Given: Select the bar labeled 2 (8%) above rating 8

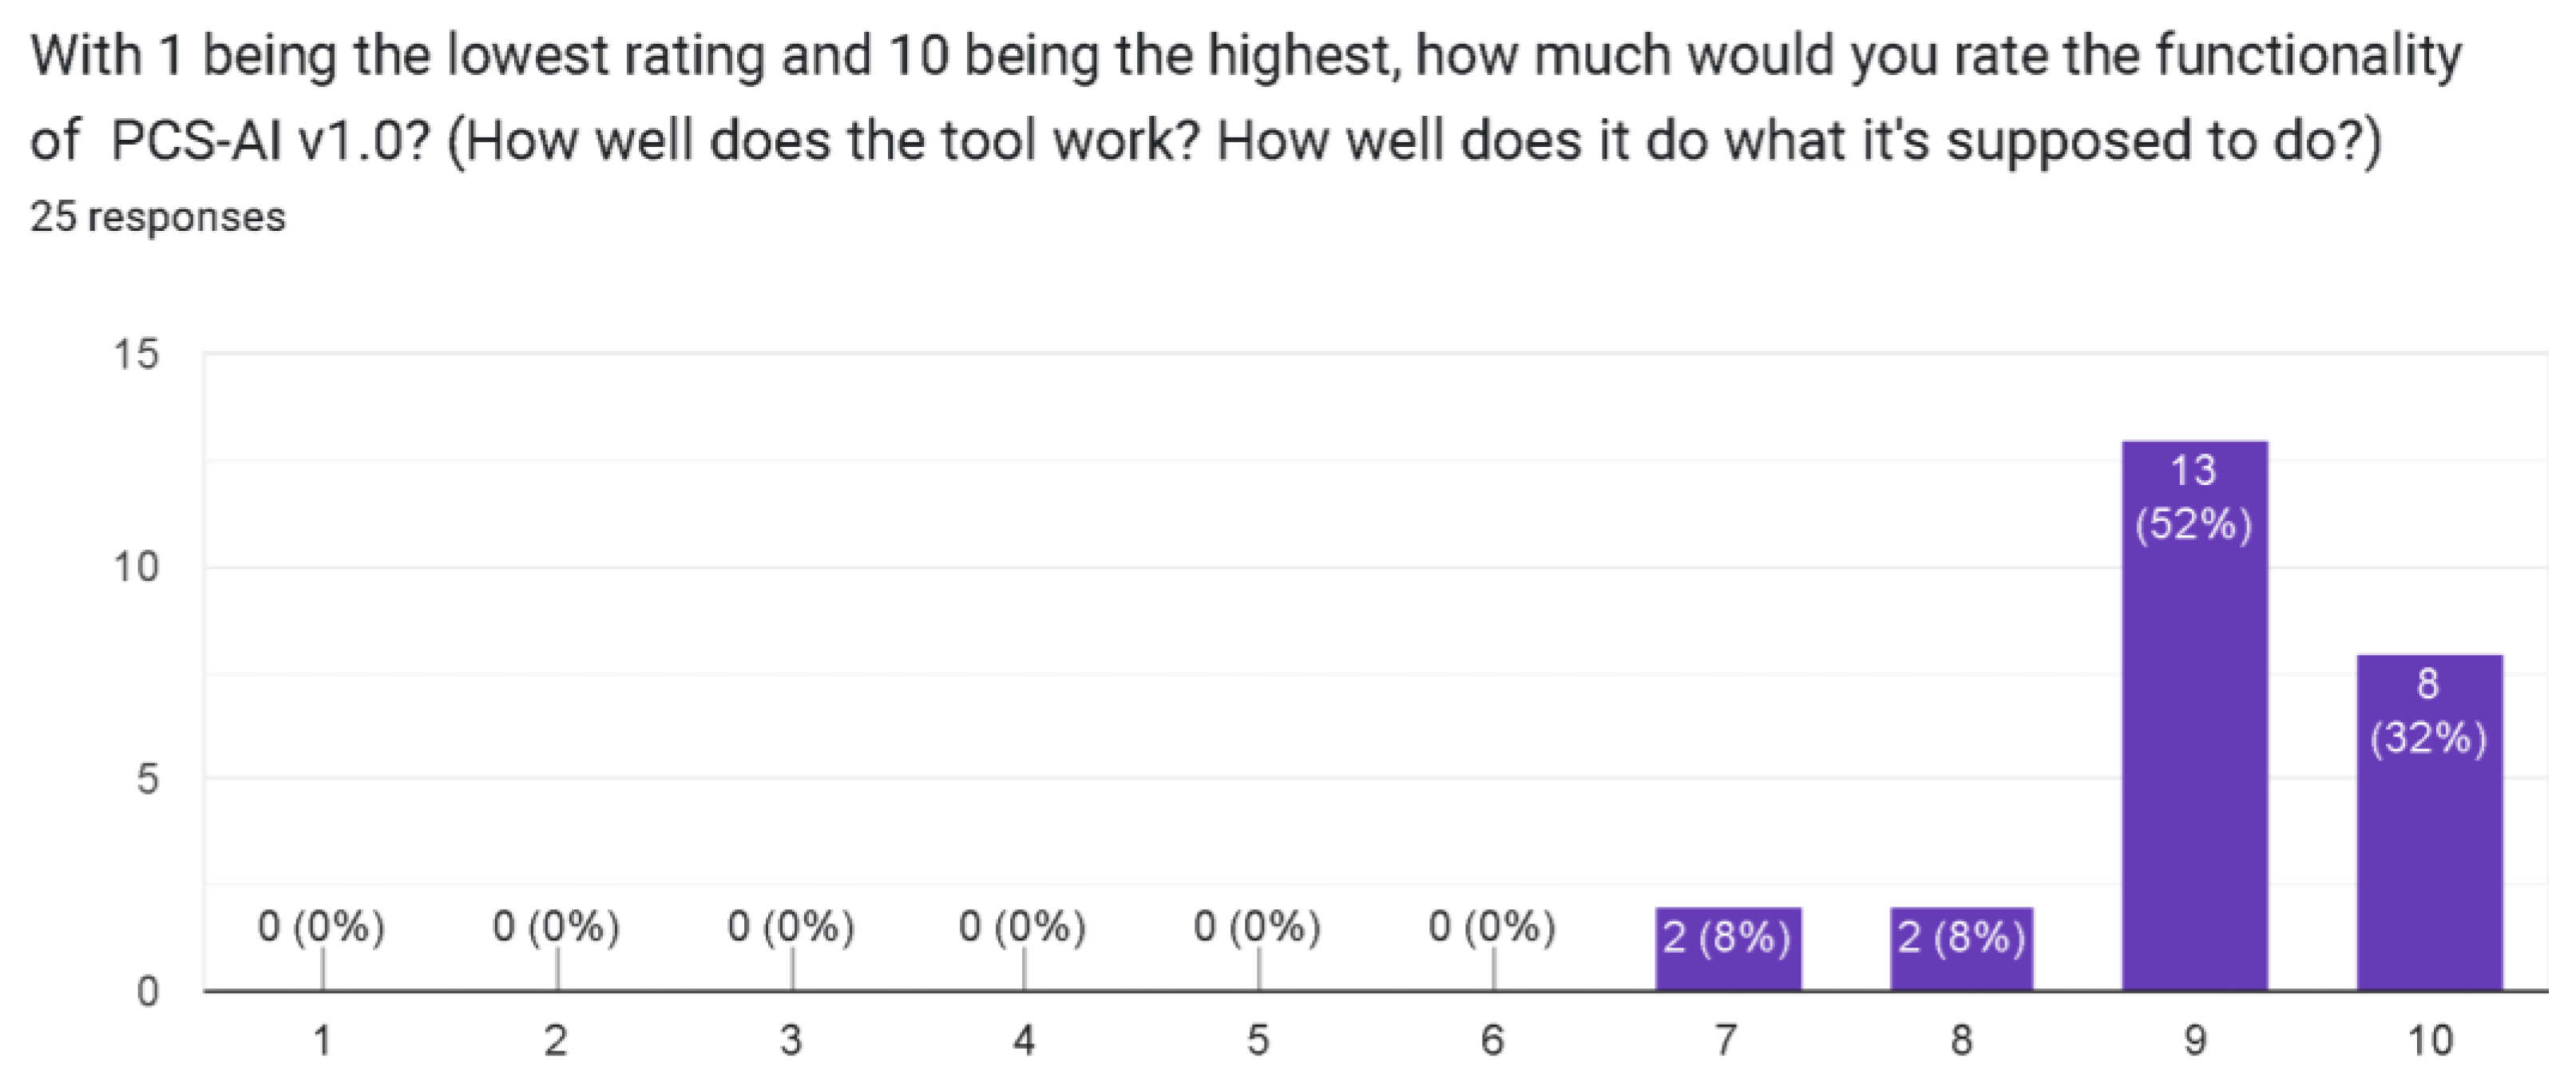Looking at the screenshot, I should point(1961,948).
